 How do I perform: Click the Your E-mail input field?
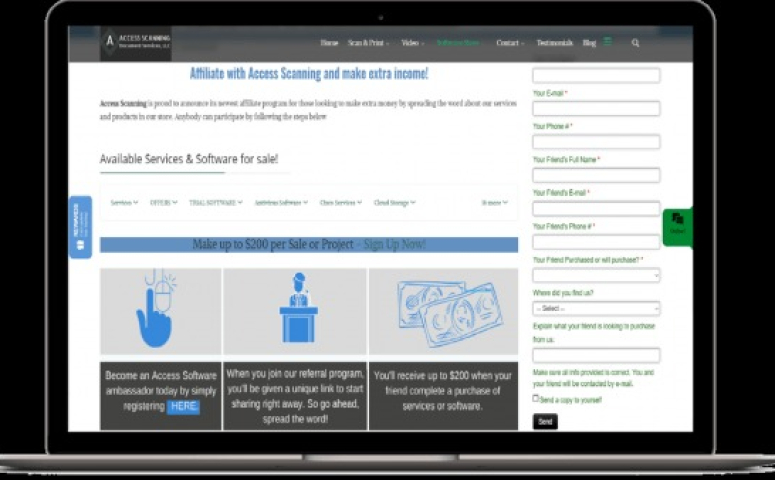point(596,109)
